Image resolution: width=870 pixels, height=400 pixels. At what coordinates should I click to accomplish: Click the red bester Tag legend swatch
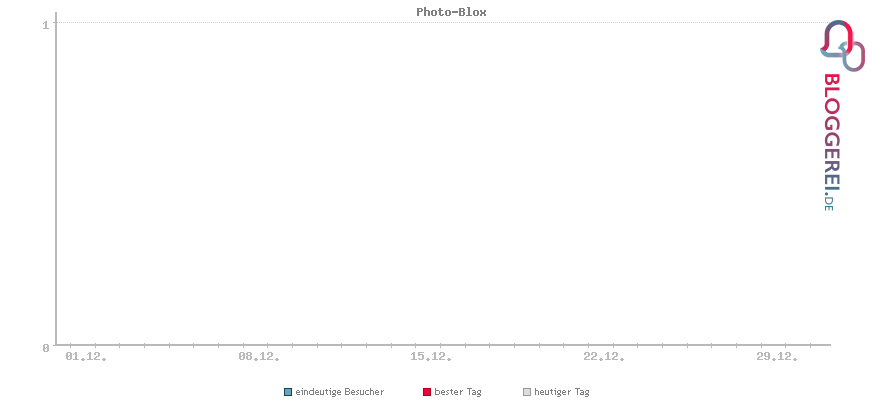pos(427,392)
